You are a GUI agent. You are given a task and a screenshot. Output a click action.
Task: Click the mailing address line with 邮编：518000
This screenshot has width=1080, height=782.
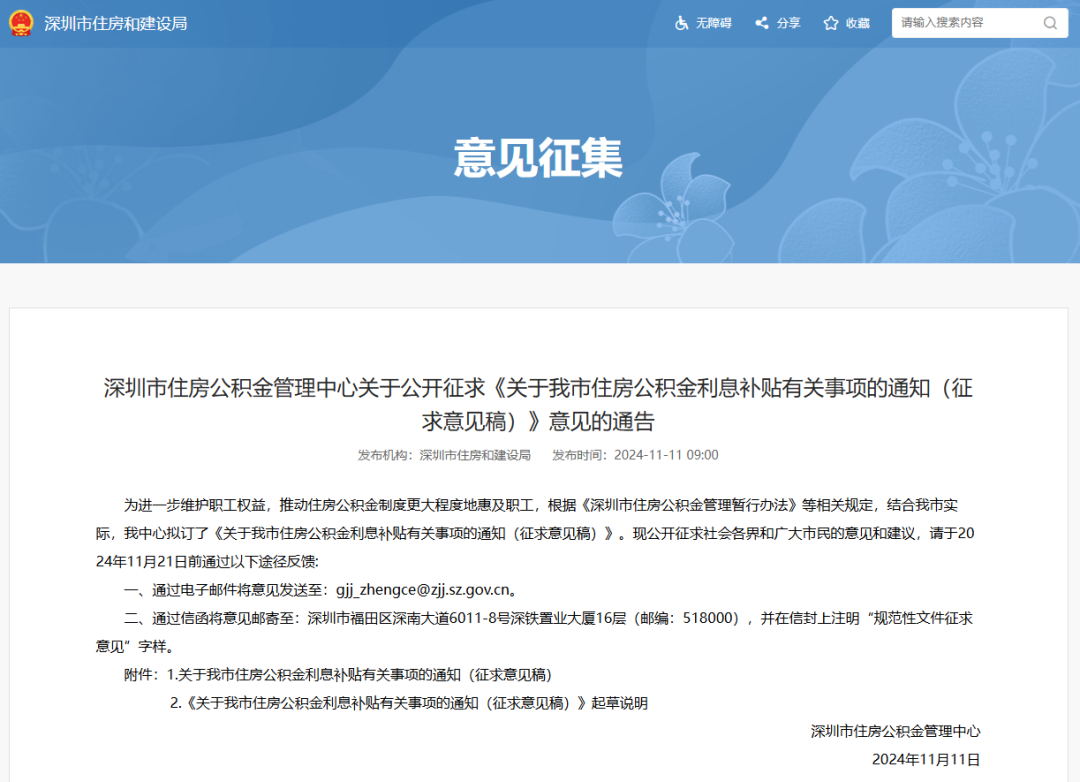[534, 632]
